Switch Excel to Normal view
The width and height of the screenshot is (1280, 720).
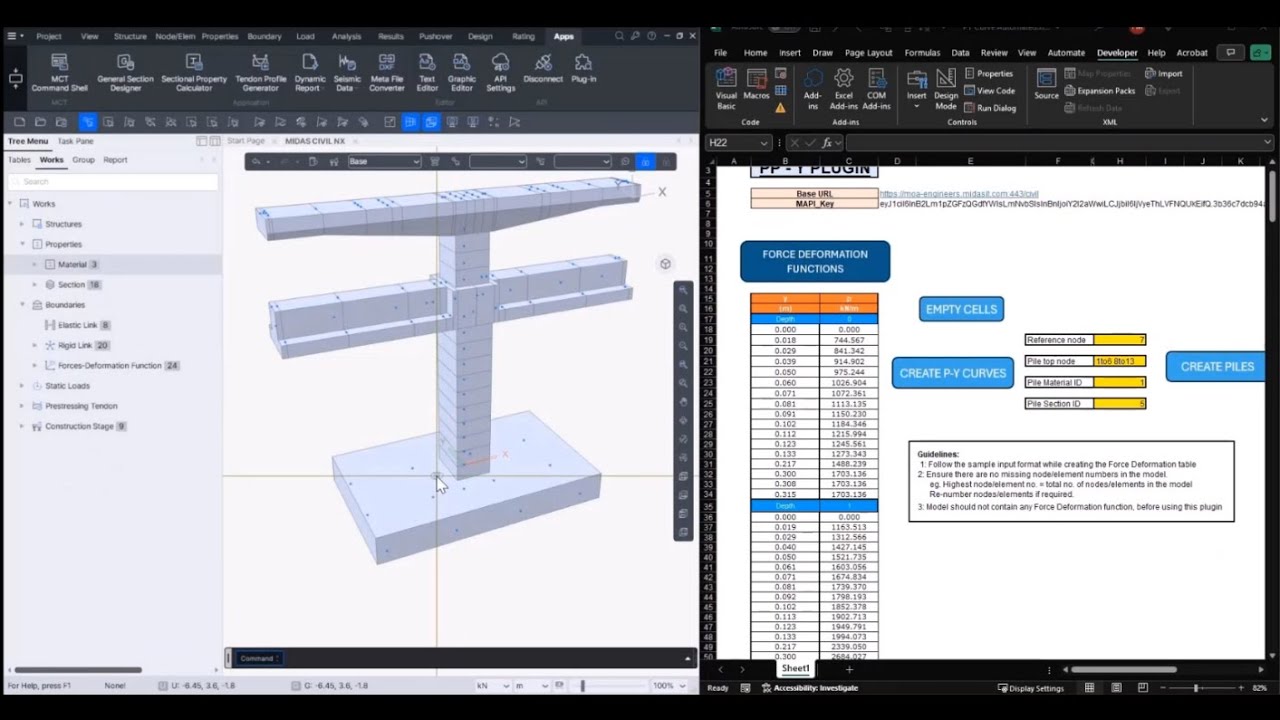(x=1089, y=688)
